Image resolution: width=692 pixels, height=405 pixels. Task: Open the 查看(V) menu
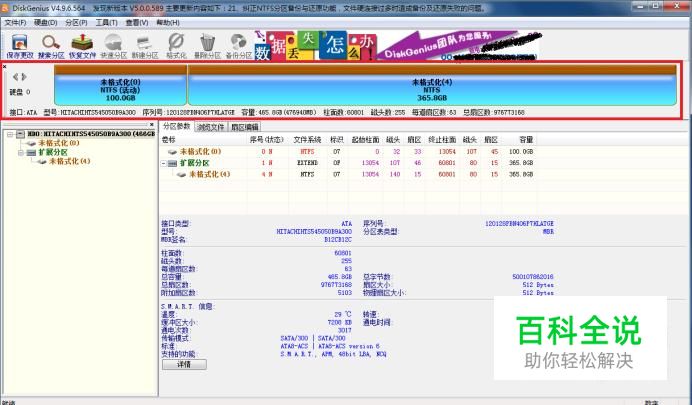click(x=137, y=22)
